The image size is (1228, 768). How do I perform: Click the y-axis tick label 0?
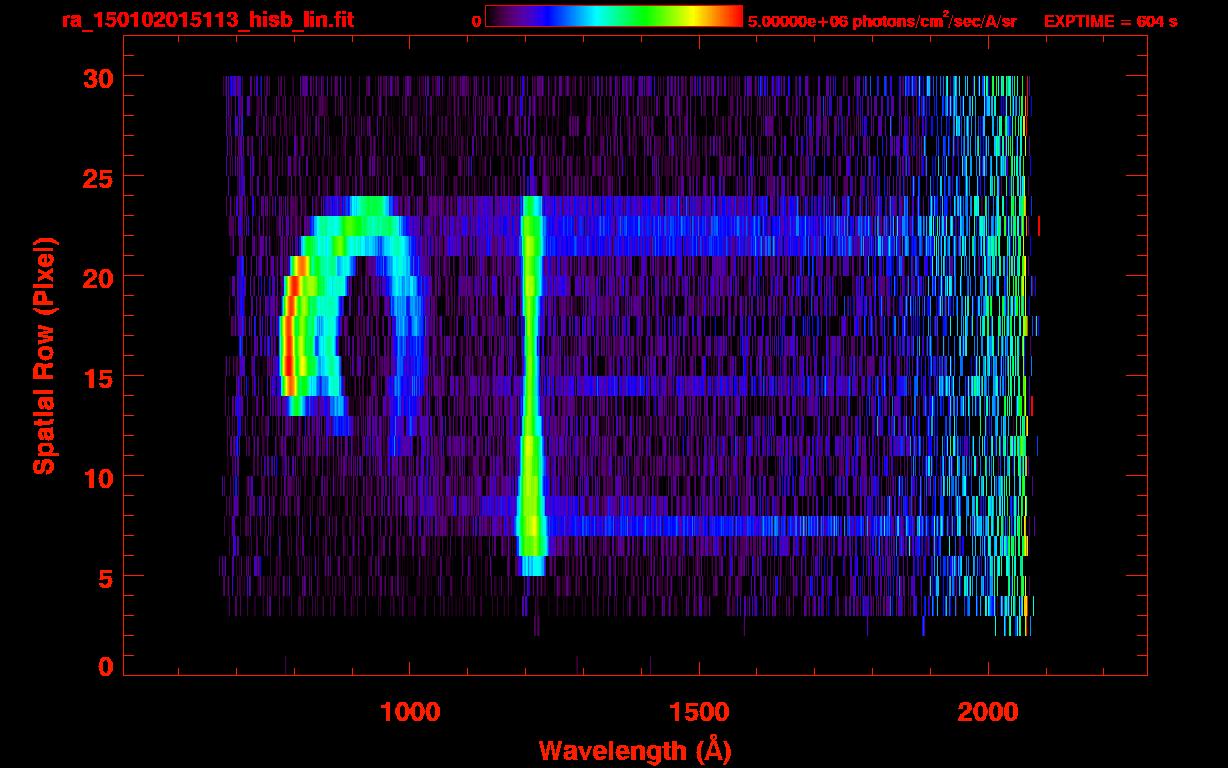coord(106,667)
